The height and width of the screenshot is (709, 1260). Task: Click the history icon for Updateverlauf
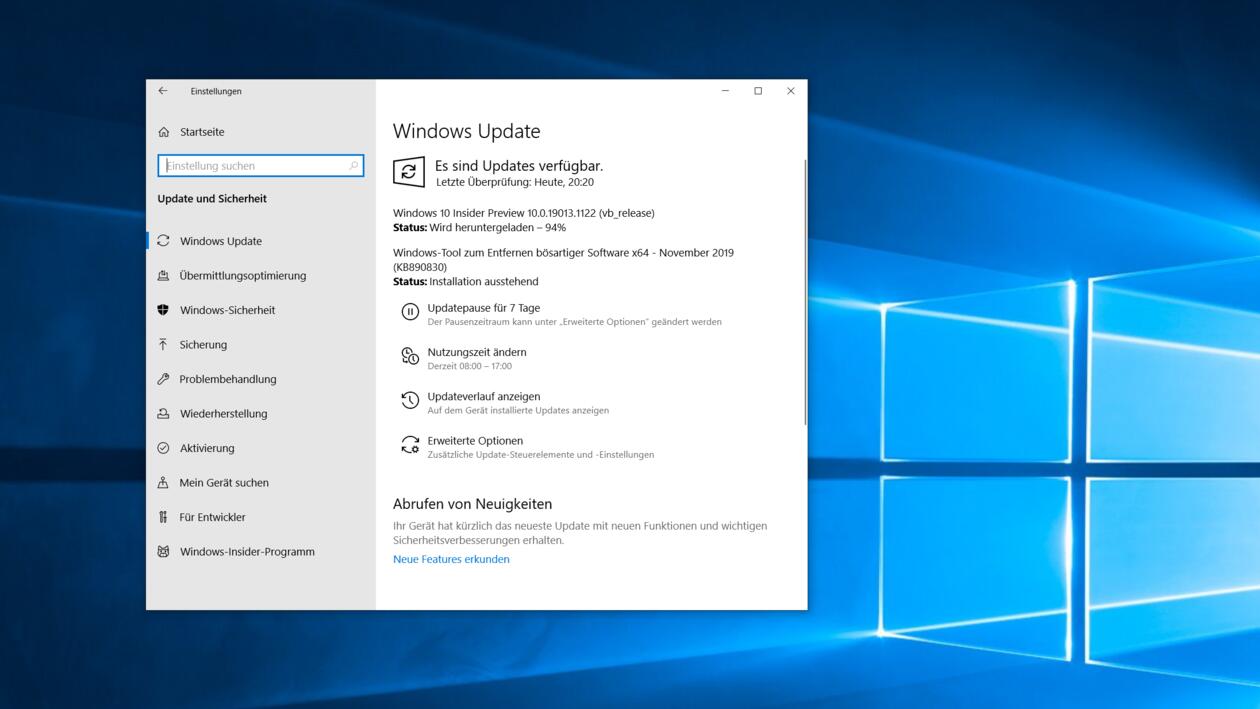point(410,400)
